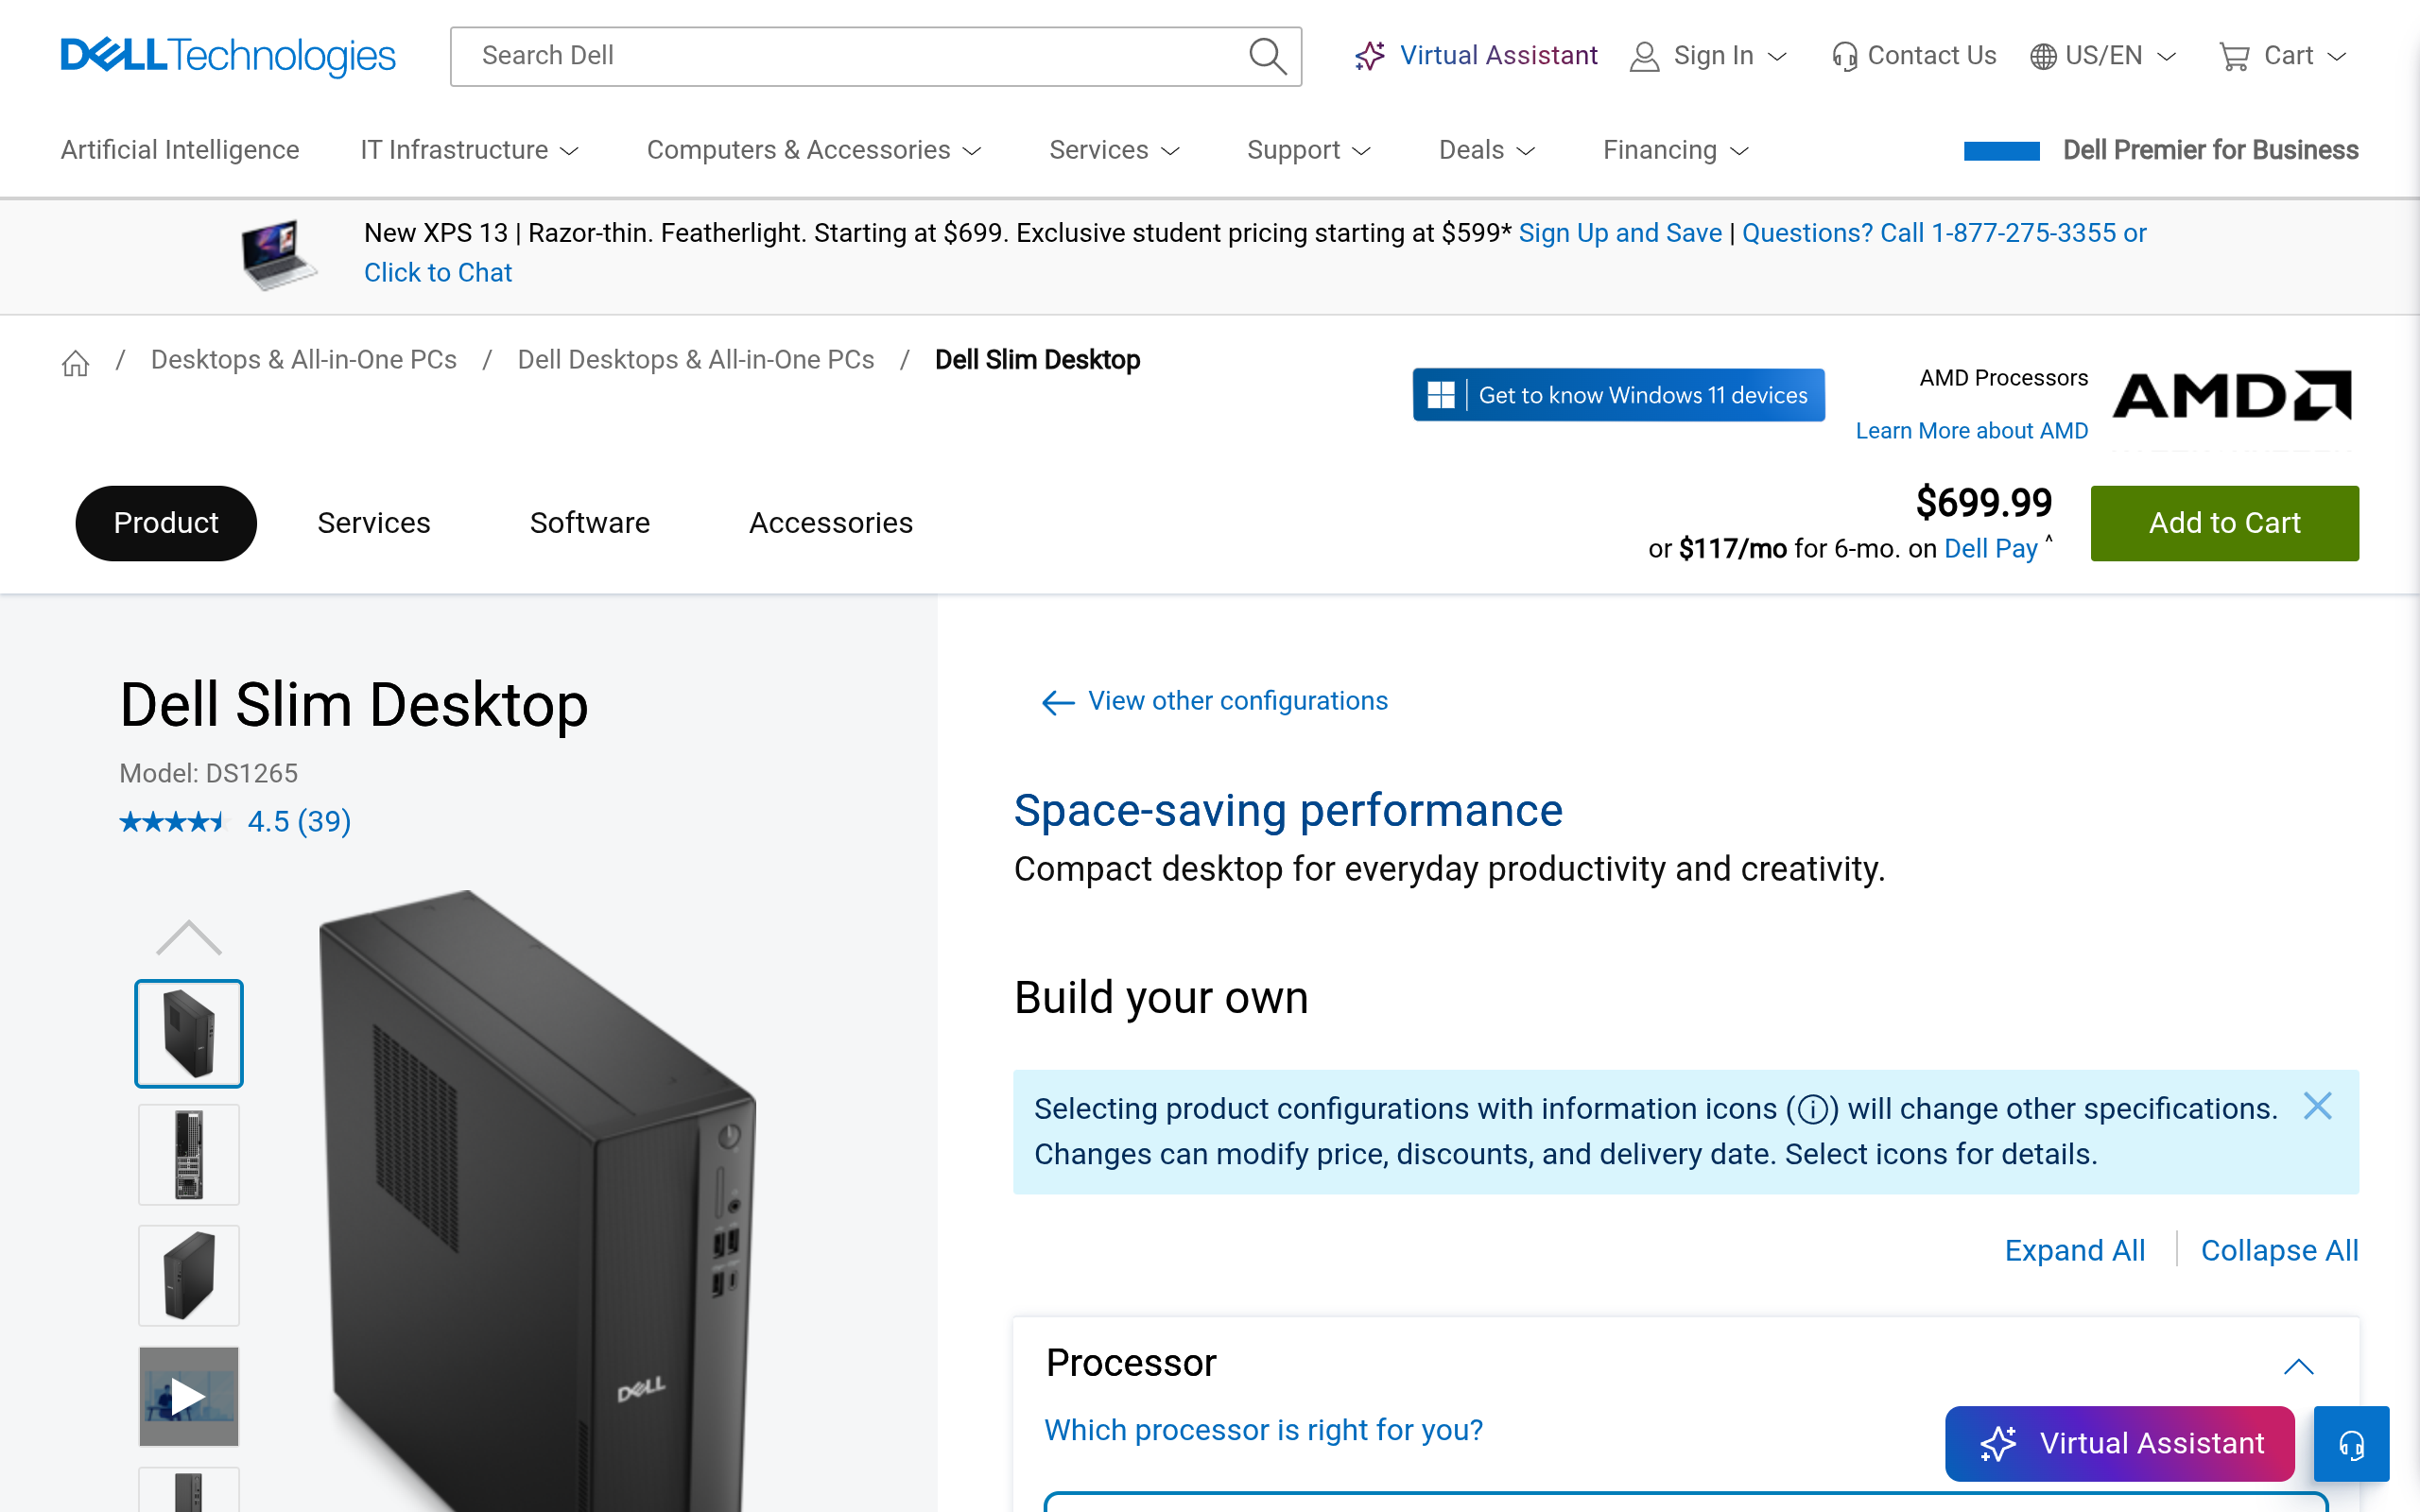This screenshot has height=1512, width=2420.
Task: Select the Product tab
Action: (x=166, y=523)
